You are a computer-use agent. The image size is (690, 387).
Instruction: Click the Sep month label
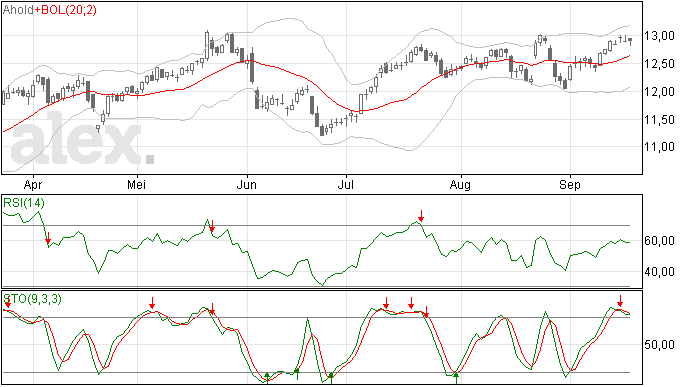(x=569, y=185)
